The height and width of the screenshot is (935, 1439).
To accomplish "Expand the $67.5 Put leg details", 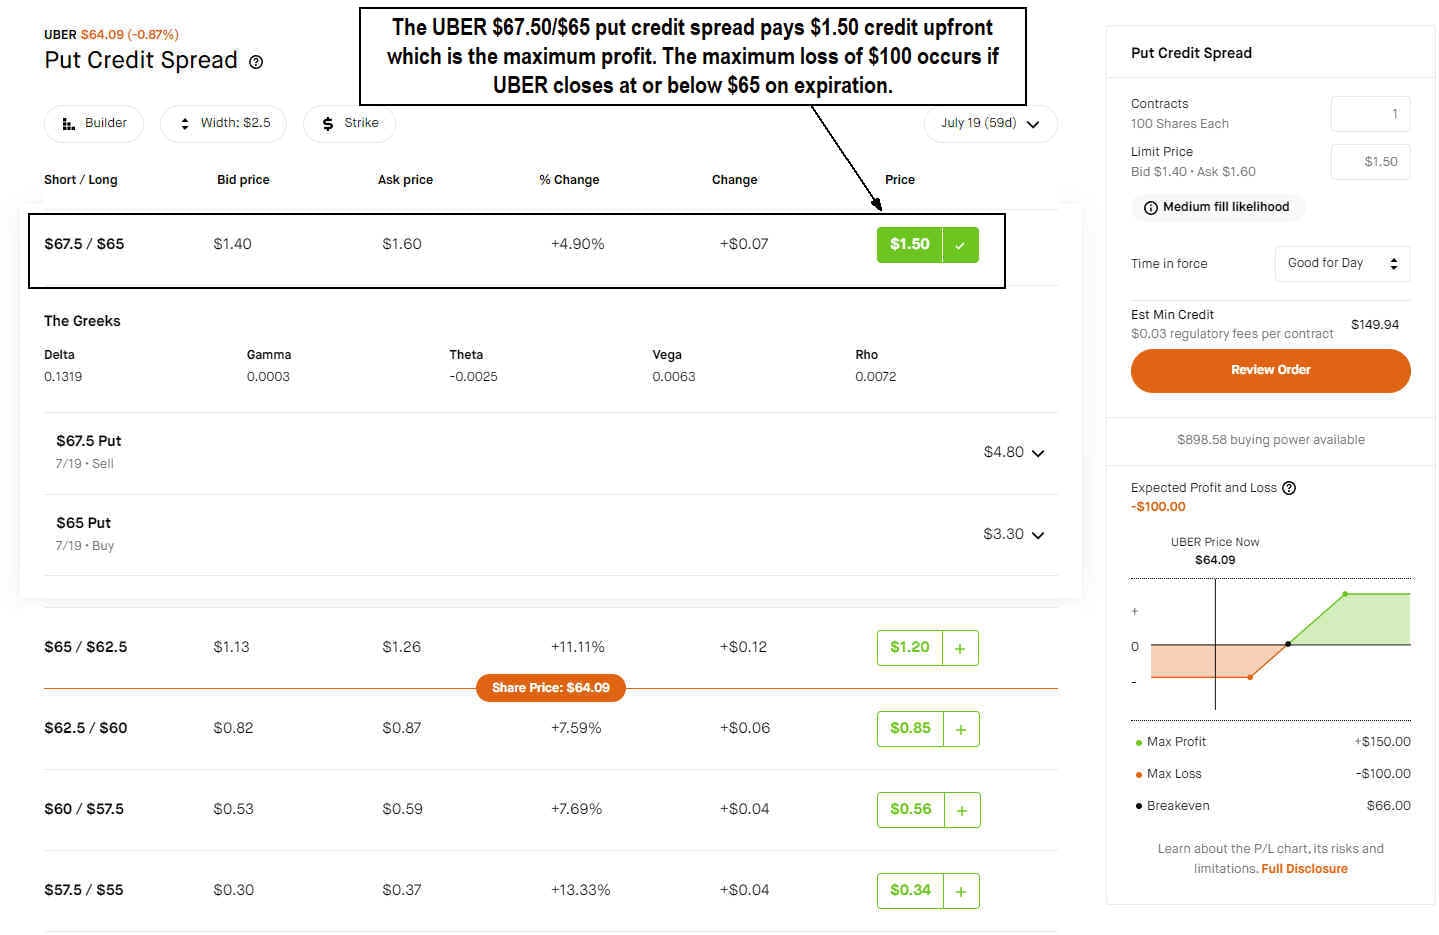I will (1038, 453).
